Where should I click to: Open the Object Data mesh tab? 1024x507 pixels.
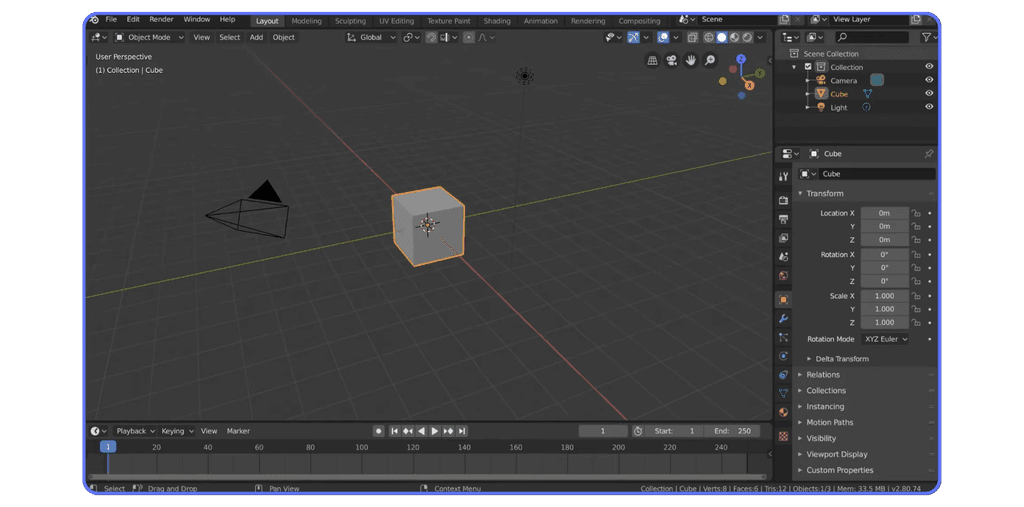click(x=784, y=393)
